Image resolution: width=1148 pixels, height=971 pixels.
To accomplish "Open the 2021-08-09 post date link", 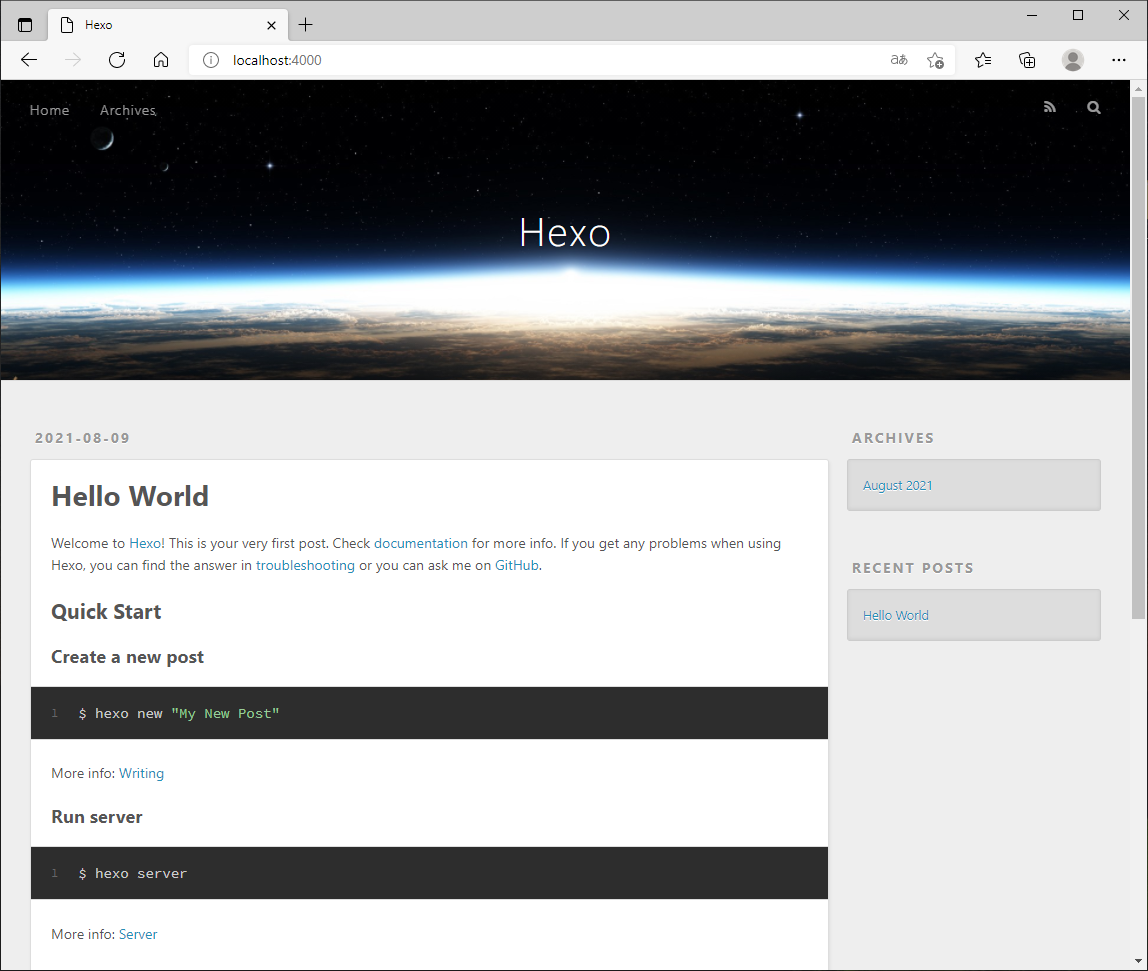I will click(82, 438).
